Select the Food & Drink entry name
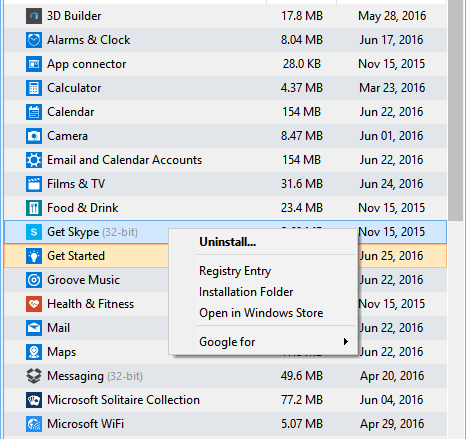The width and height of the screenshot is (466, 439). (83, 208)
